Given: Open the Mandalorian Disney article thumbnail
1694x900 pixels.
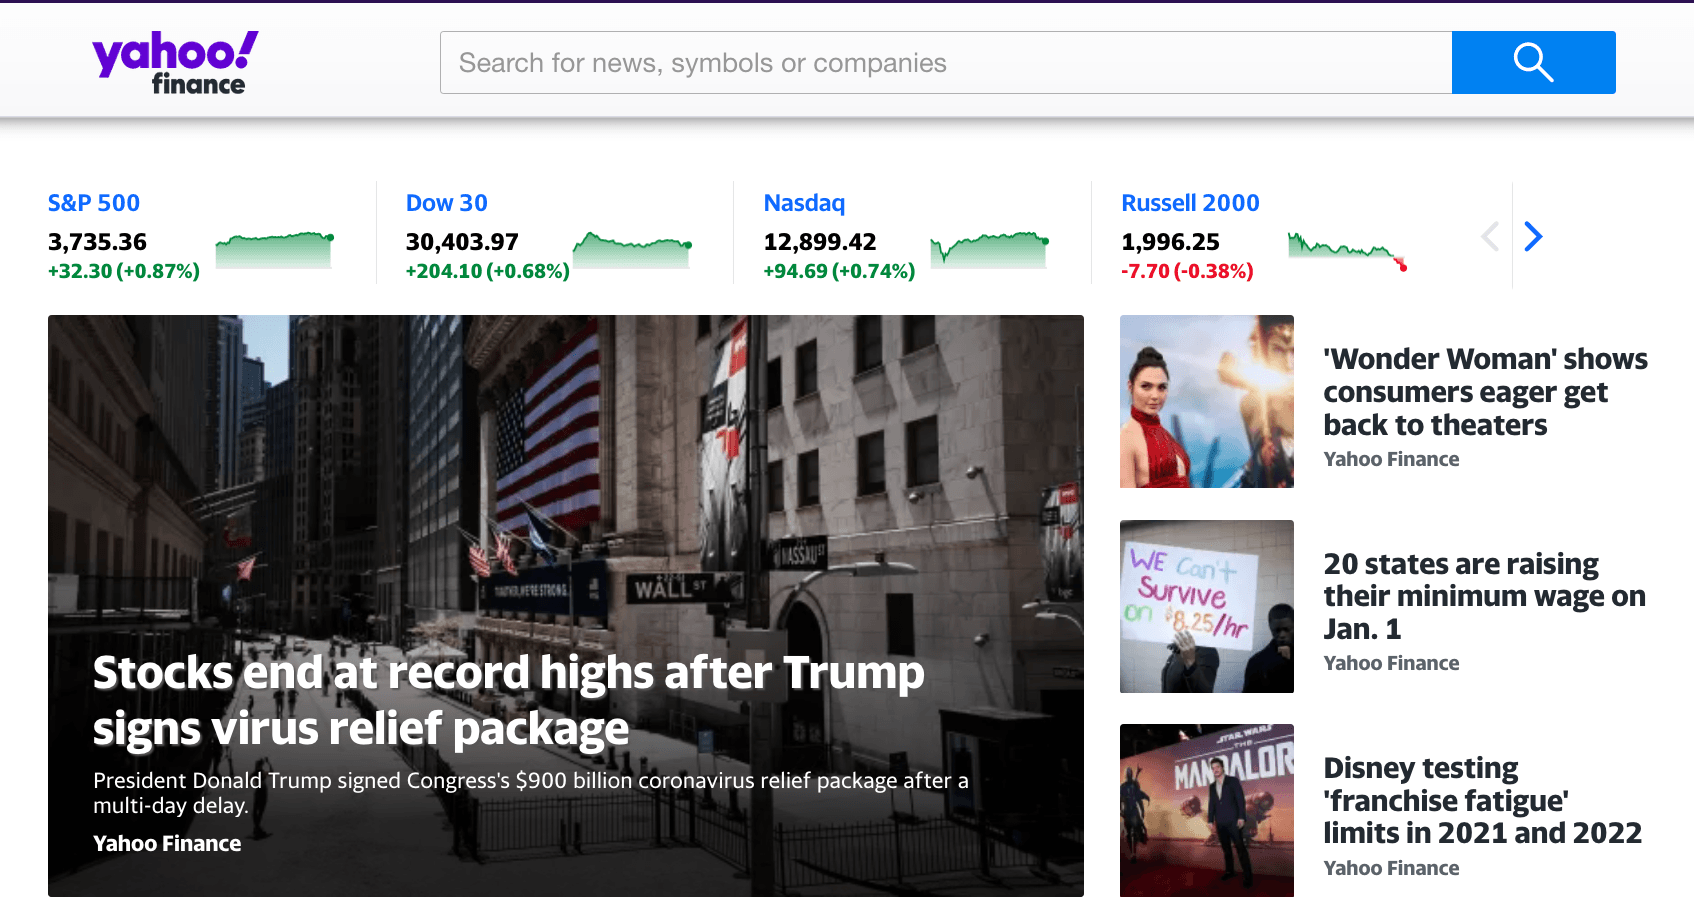Looking at the screenshot, I should coord(1207,810).
